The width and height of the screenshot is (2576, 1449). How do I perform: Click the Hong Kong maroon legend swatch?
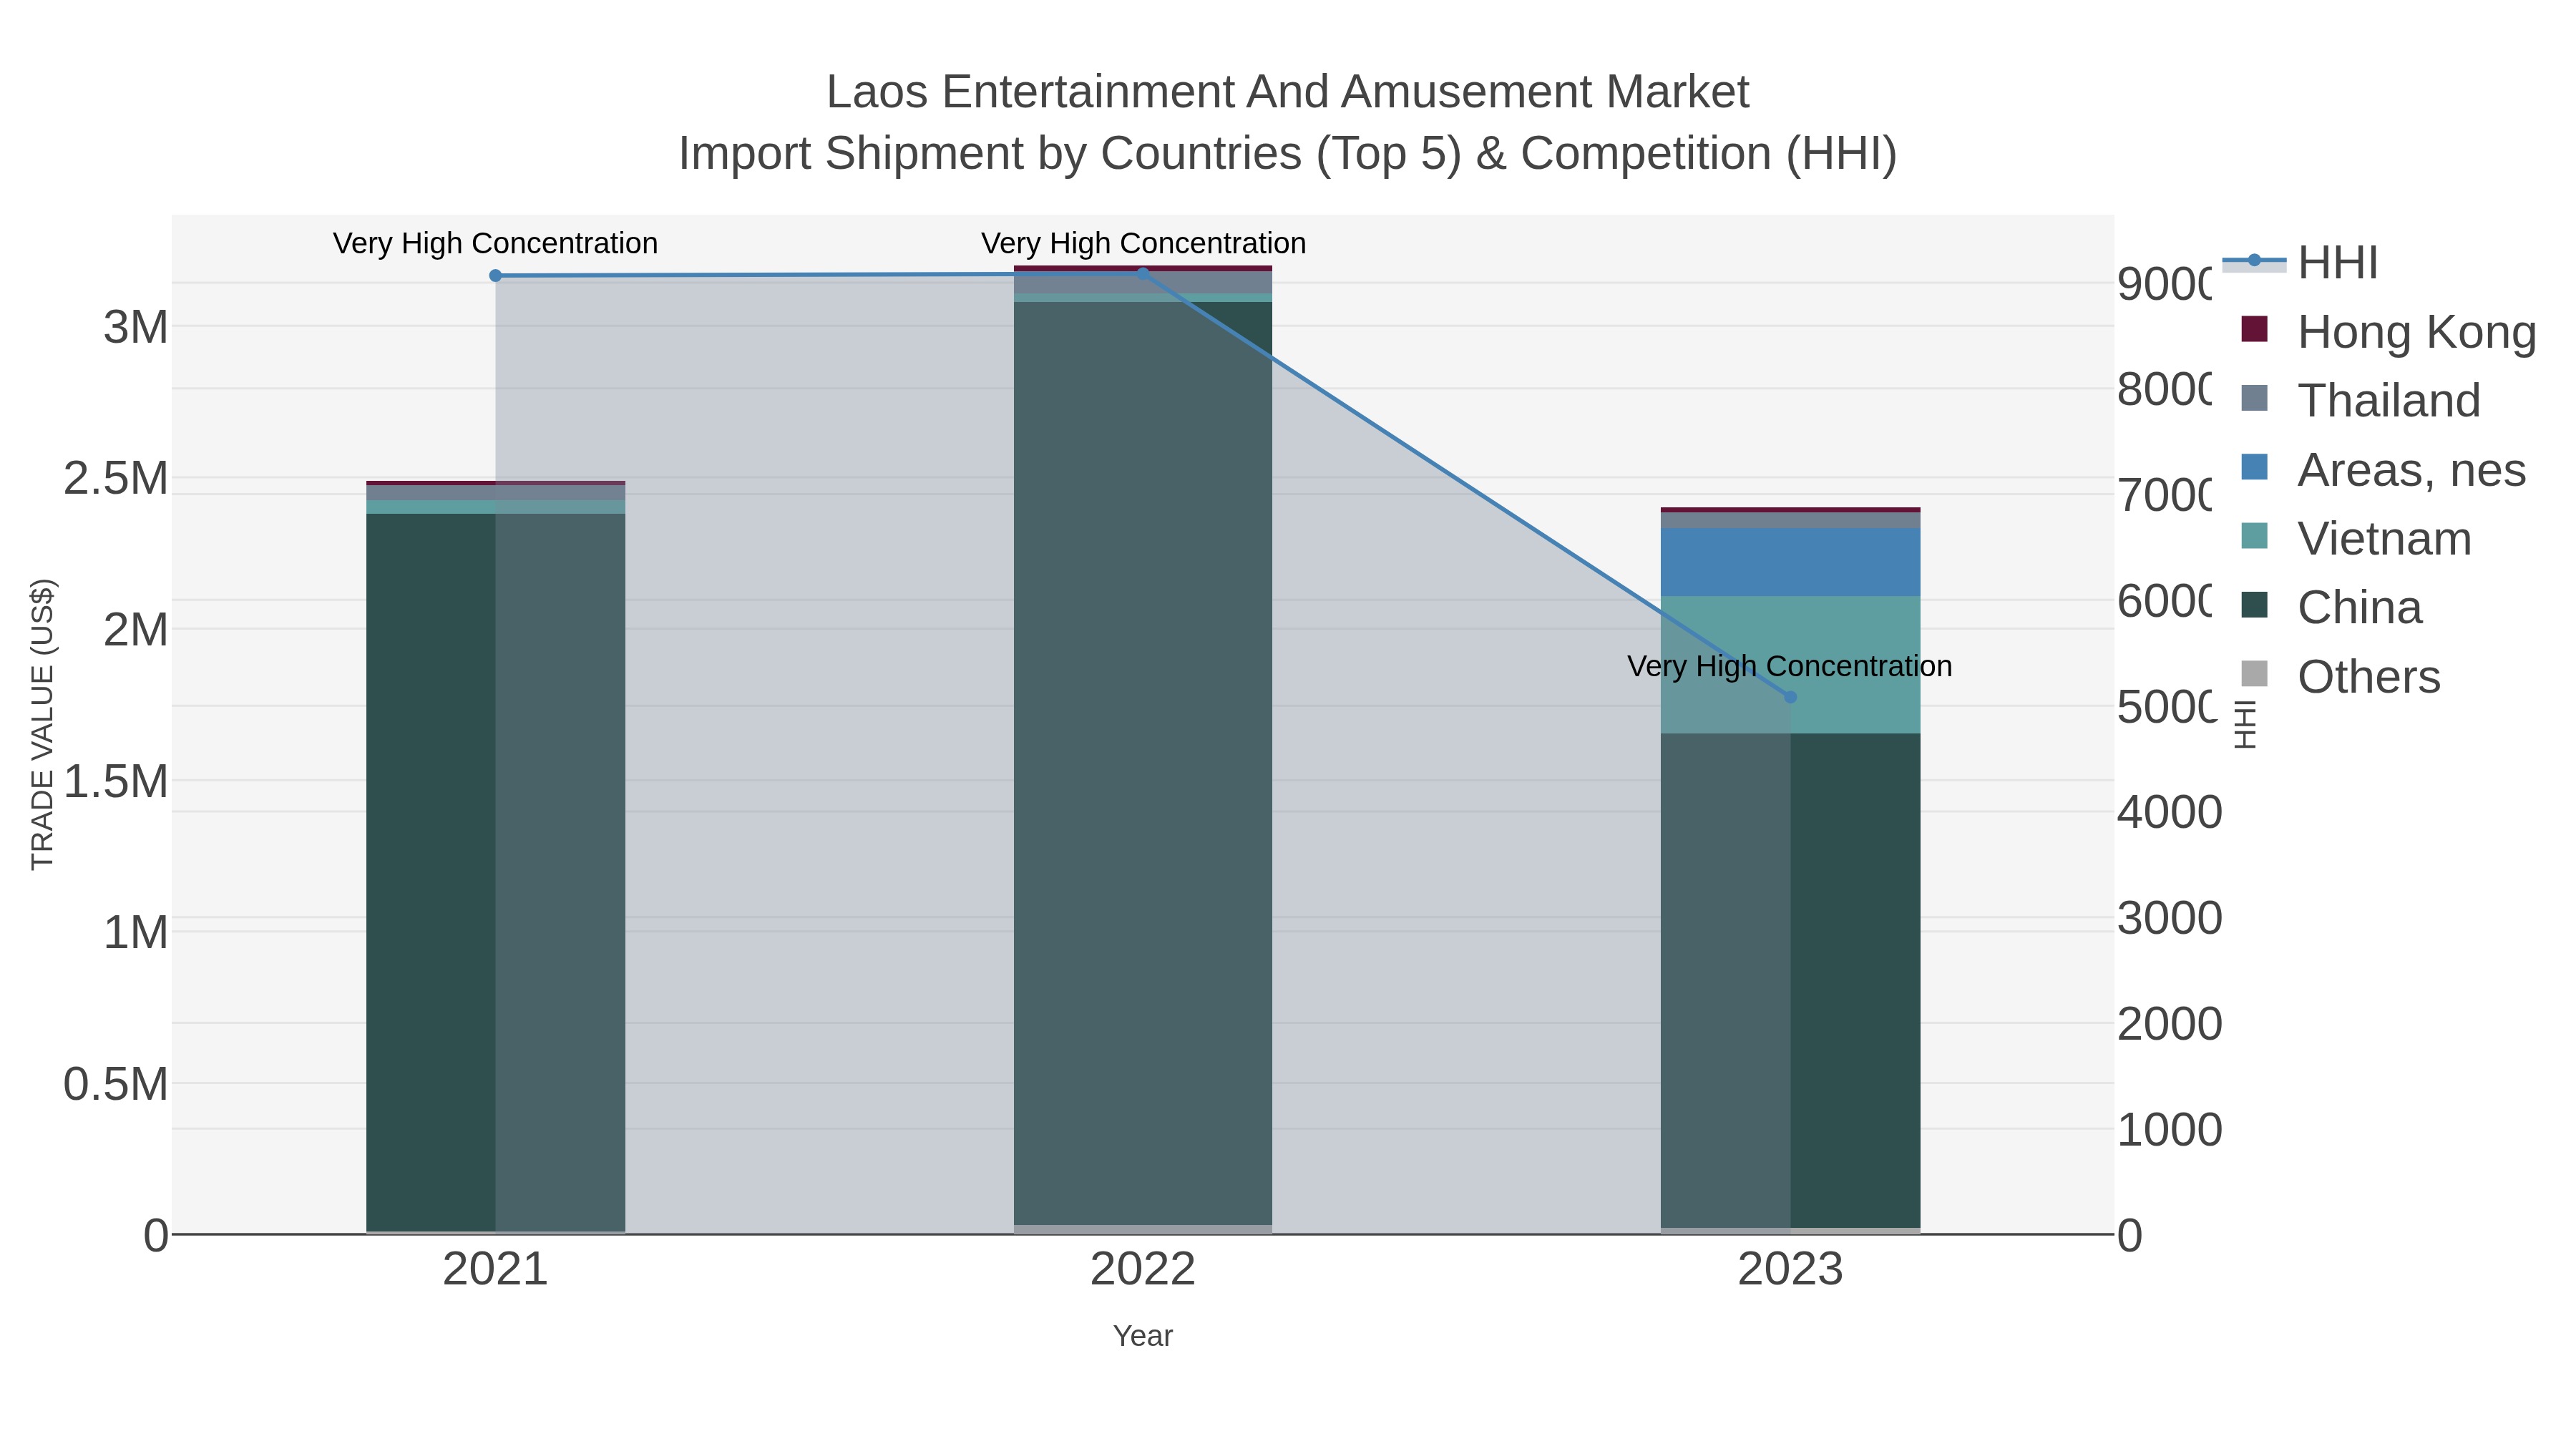pos(2254,329)
